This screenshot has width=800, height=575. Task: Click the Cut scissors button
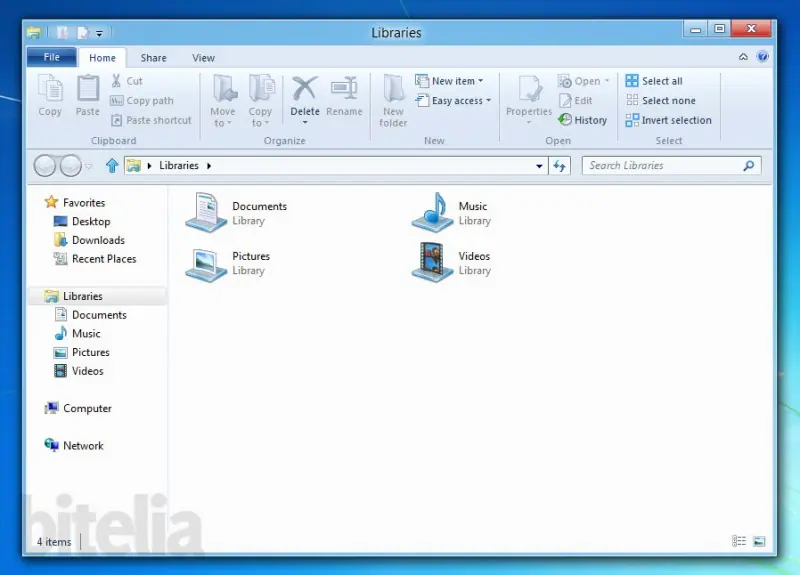click(127, 81)
